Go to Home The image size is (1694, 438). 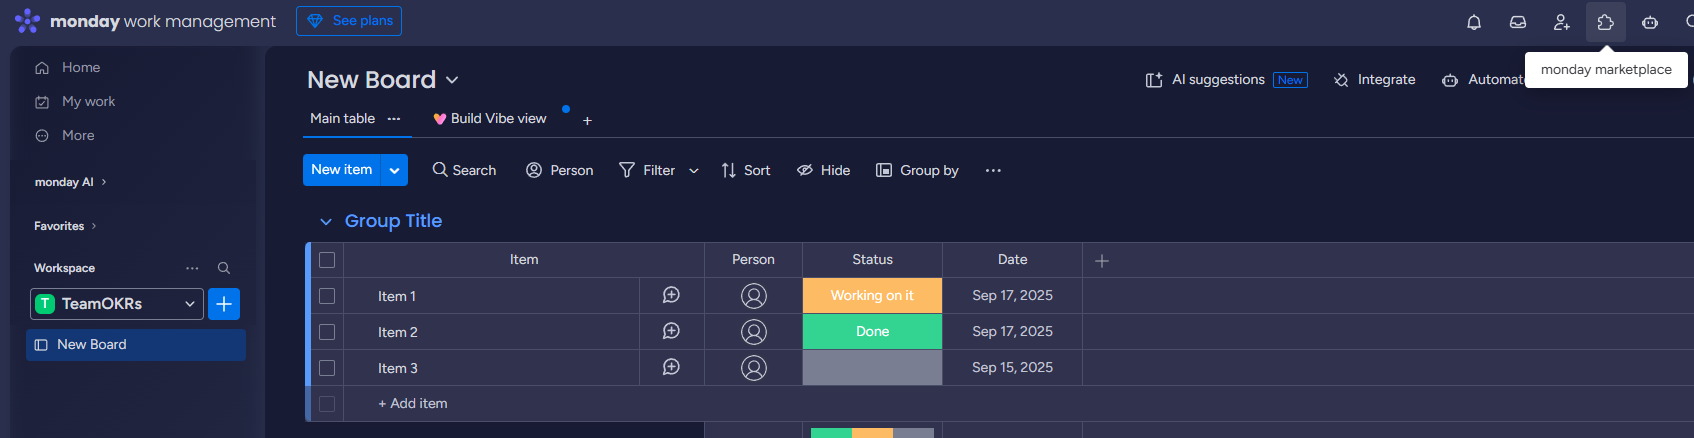[x=68, y=68]
